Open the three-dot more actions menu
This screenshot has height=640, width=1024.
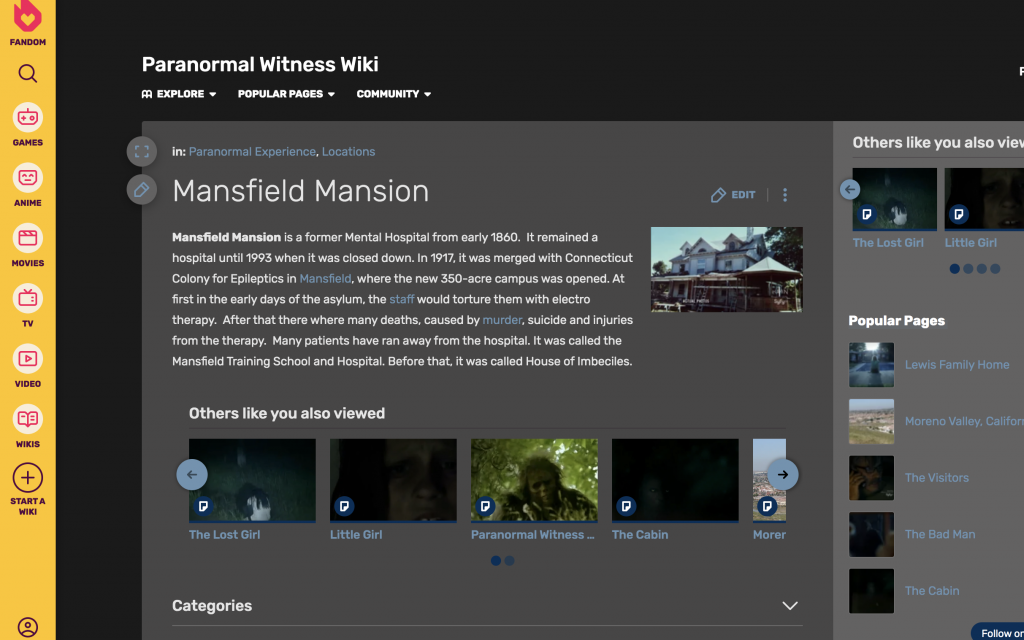785,195
